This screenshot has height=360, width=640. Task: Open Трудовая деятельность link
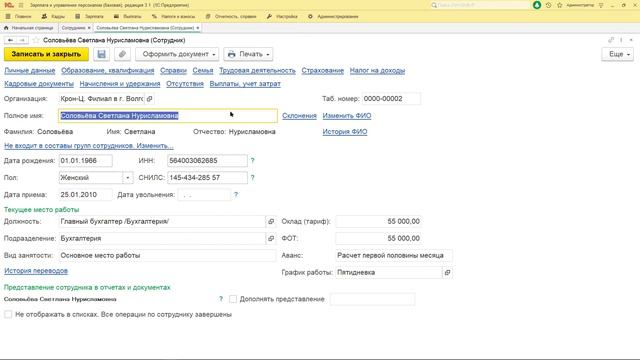coord(257,70)
